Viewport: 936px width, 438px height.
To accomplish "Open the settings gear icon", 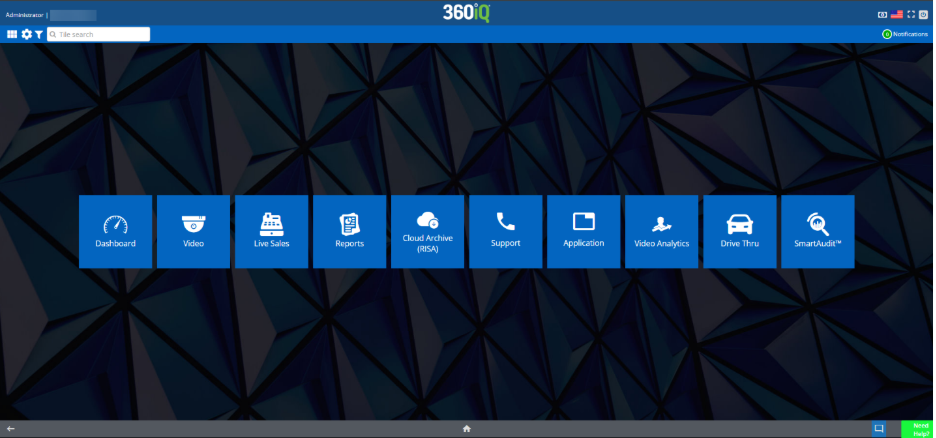I will point(26,34).
